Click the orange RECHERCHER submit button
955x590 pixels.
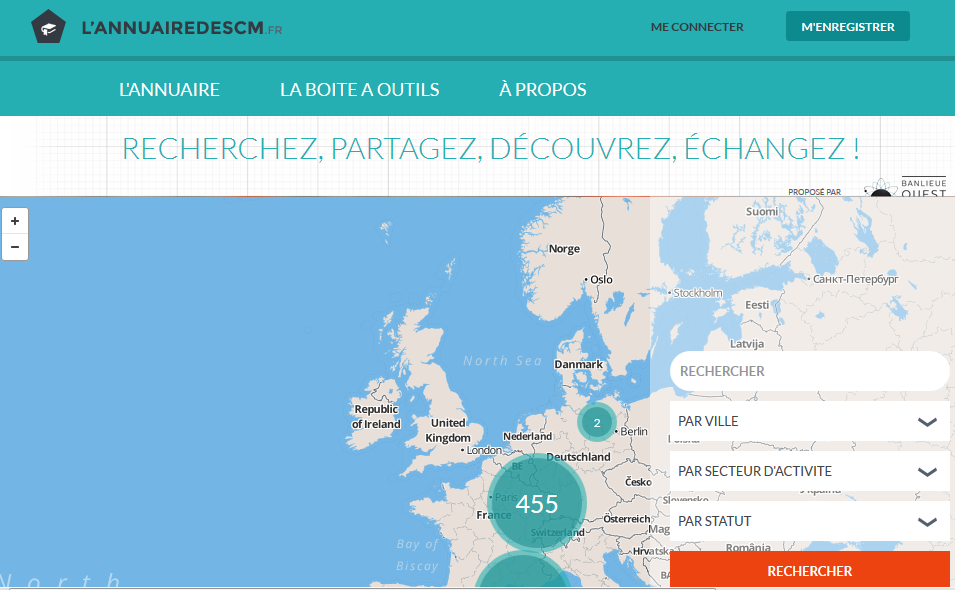[809, 570]
